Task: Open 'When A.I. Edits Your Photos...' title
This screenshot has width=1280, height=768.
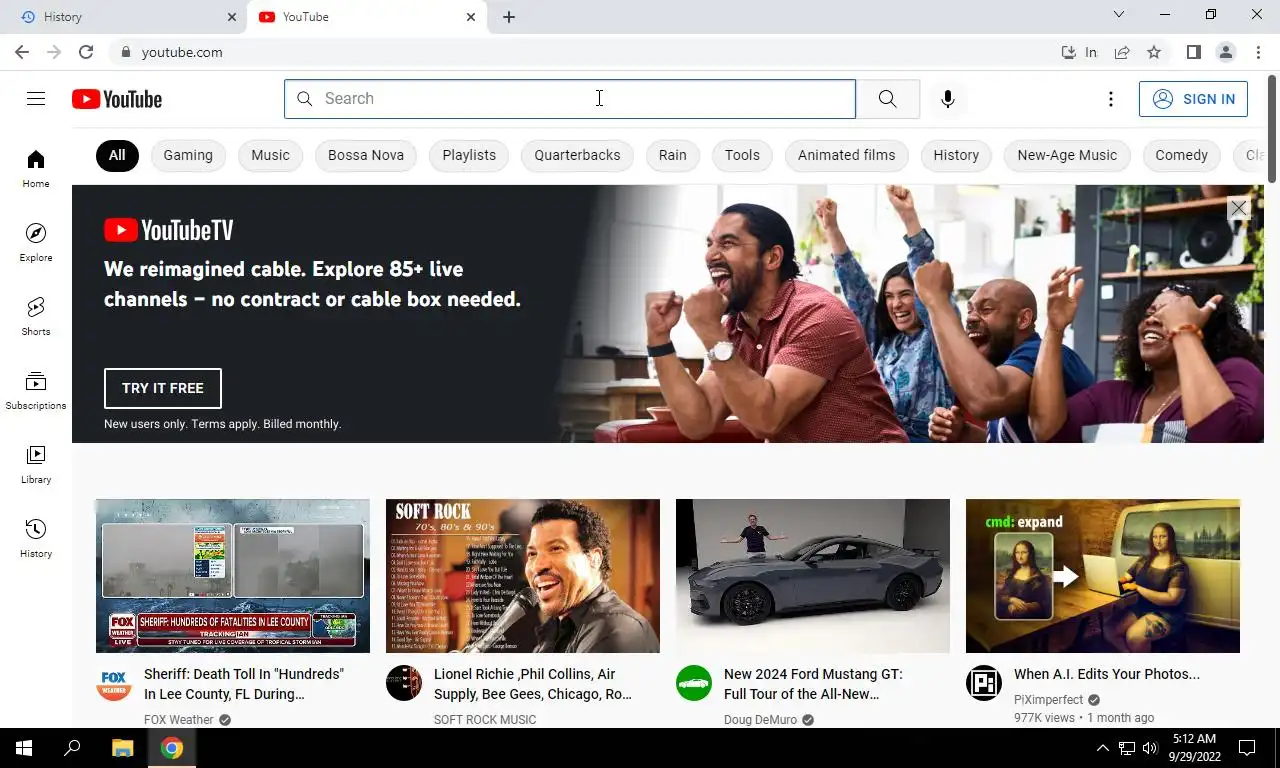Action: coord(1107,674)
